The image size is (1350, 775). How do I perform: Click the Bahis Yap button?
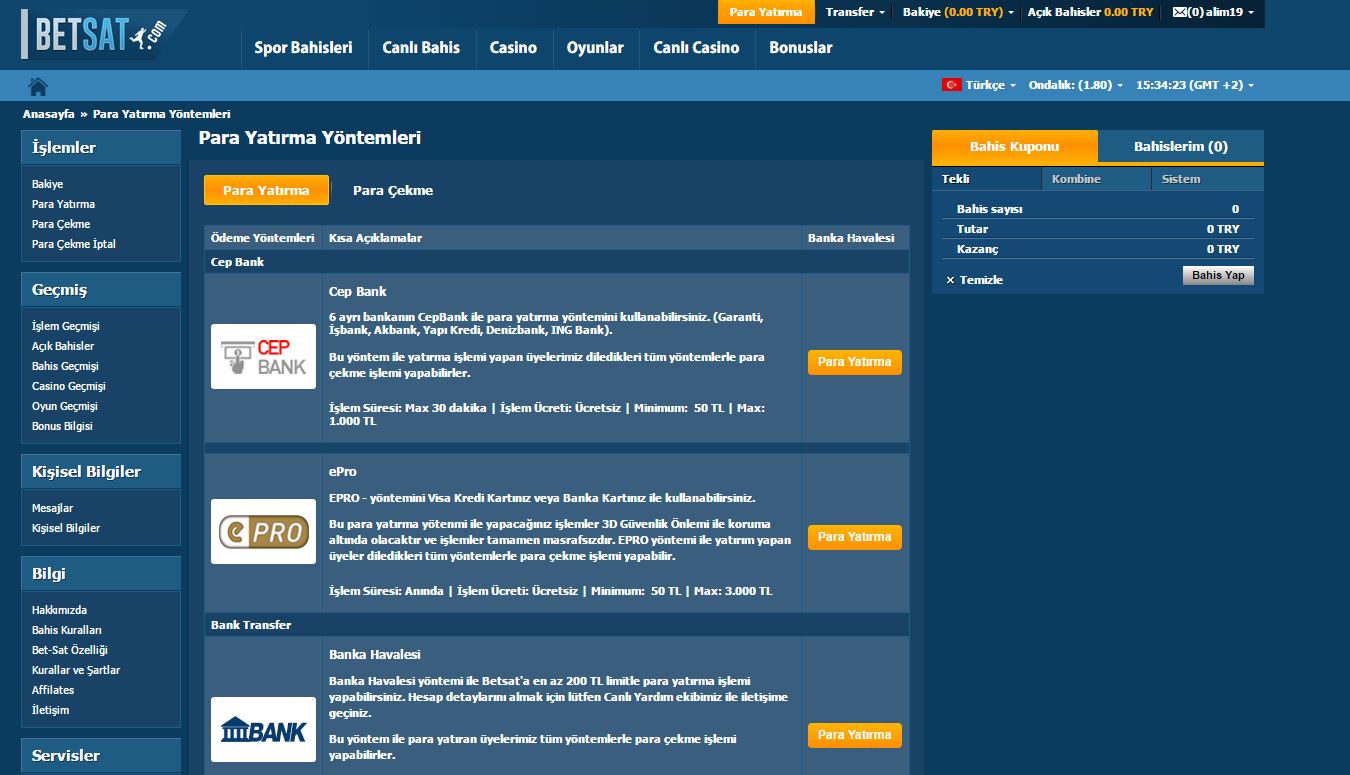(x=1218, y=275)
